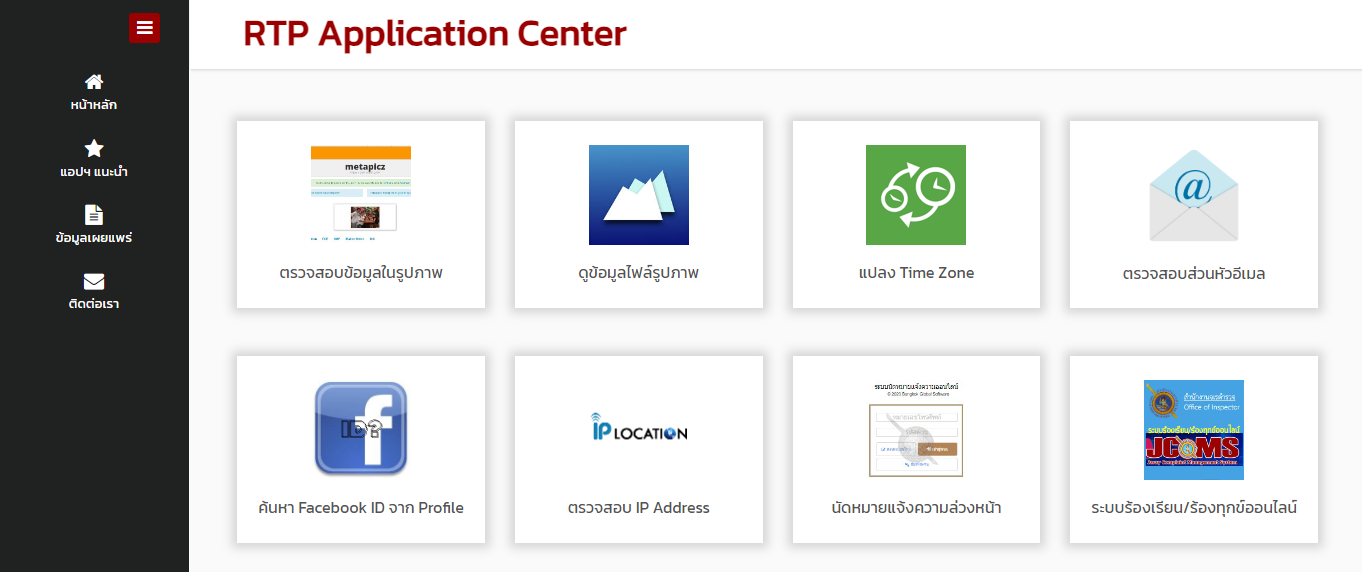Click the home icon in sidebar
1362x572 pixels.
point(94,82)
